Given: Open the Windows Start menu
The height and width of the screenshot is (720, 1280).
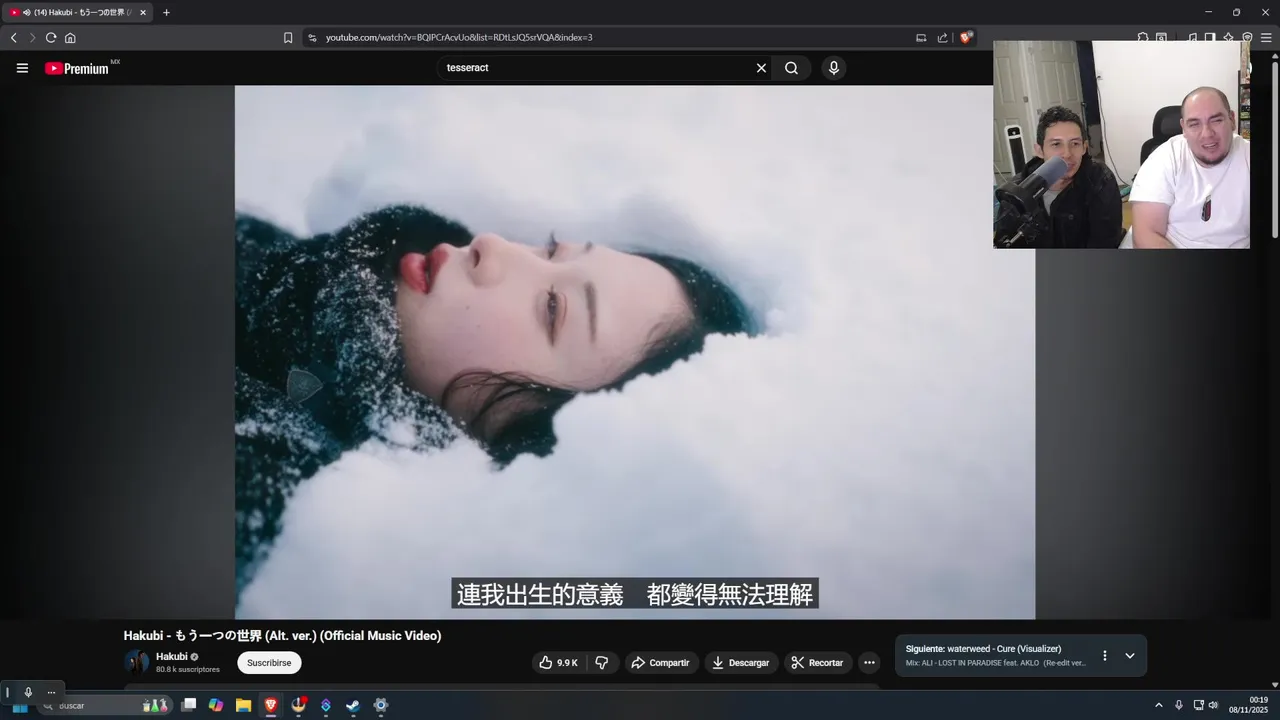Looking at the screenshot, I should click(19, 706).
